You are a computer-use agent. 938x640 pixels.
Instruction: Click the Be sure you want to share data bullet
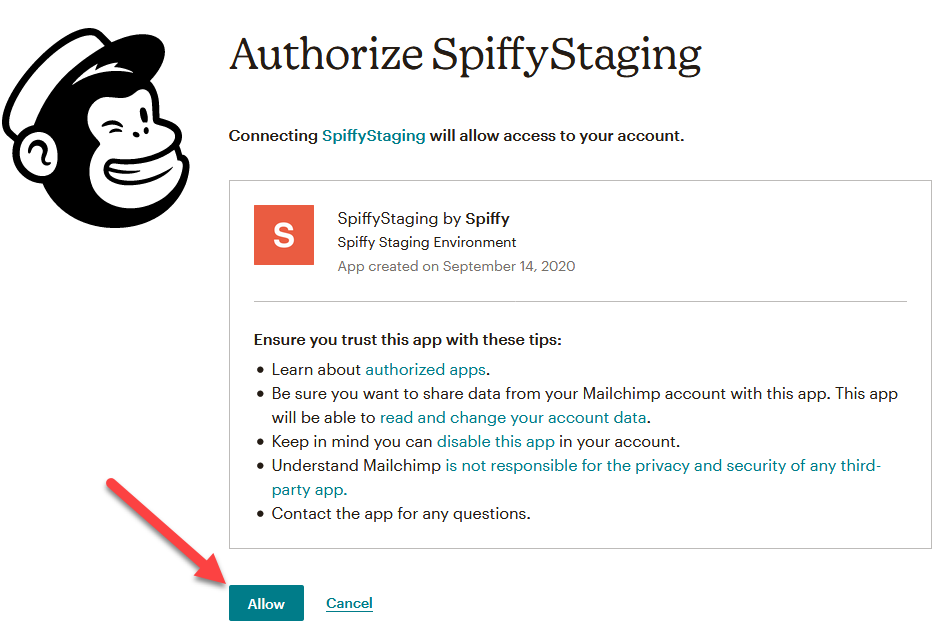coord(584,406)
